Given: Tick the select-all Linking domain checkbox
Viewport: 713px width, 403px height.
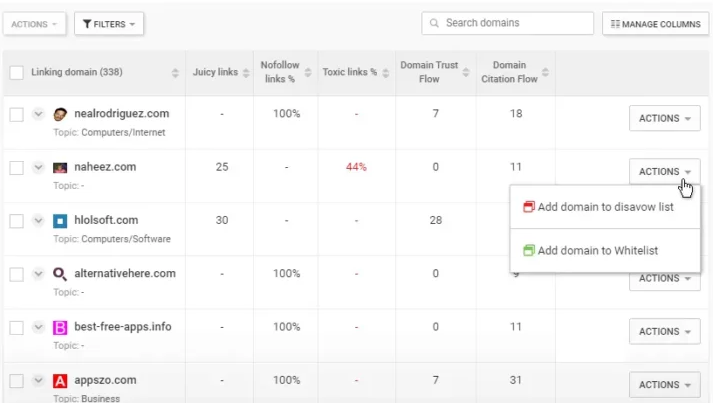Looking at the screenshot, I should [17, 73].
